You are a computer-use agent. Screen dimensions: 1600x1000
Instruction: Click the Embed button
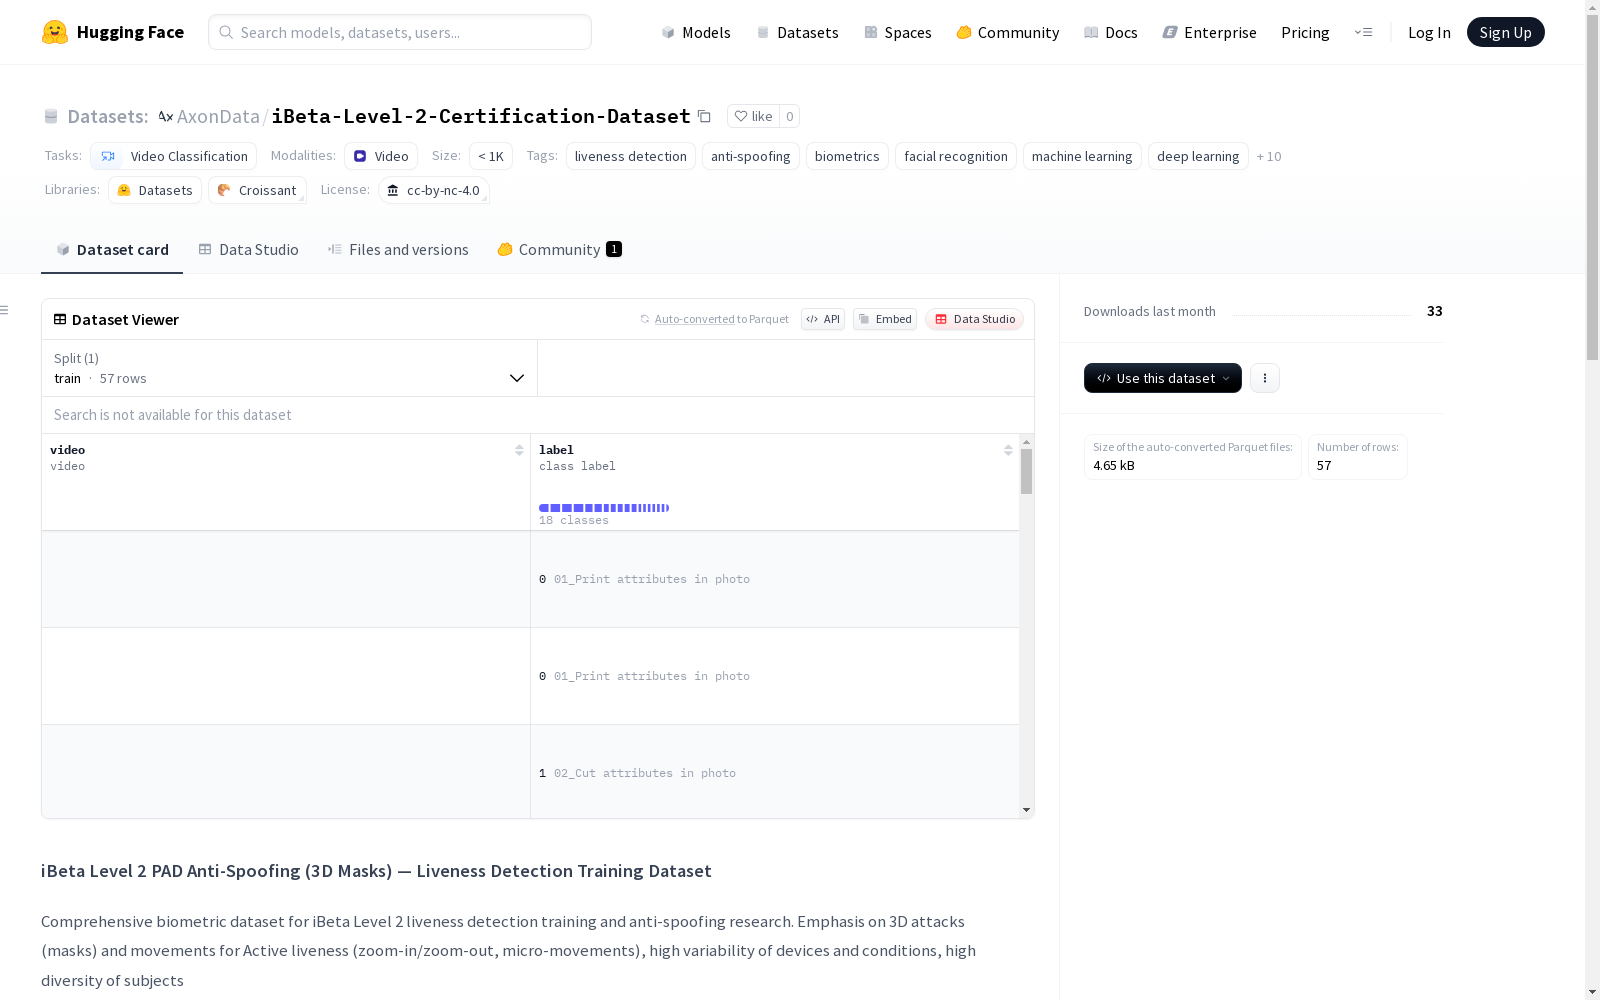[x=885, y=319]
